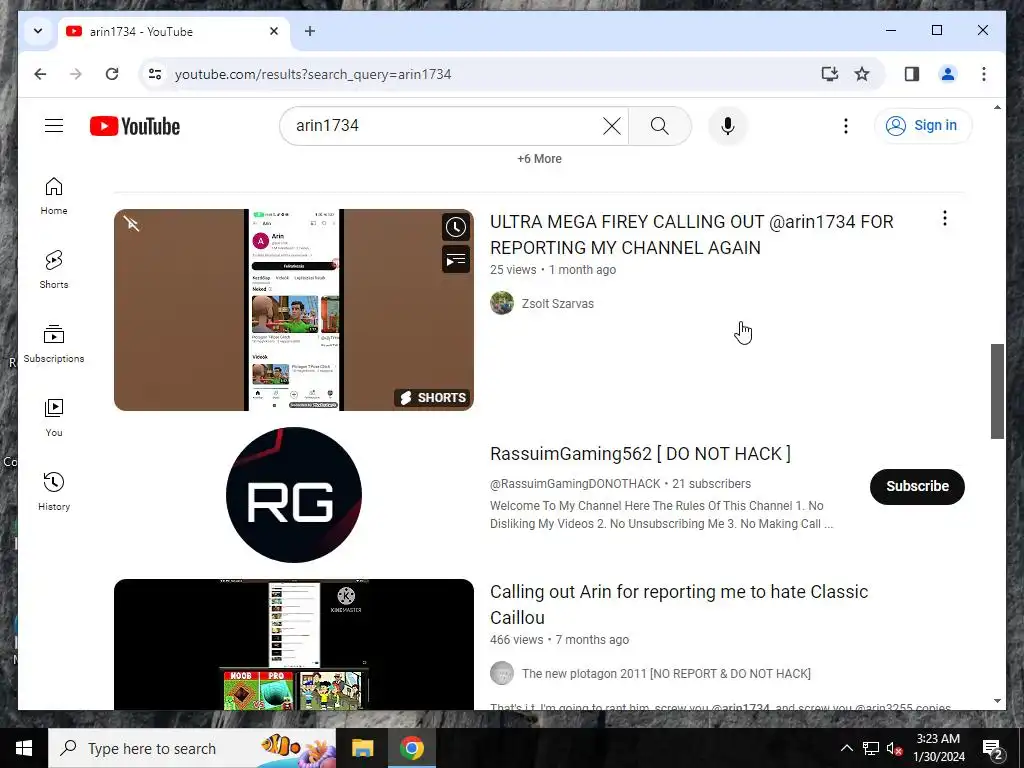Bookmark this page with star icon
Image resolution: width=1024 pixels, height=768 pixels.
pyautogui.click(x=862, y=74)
